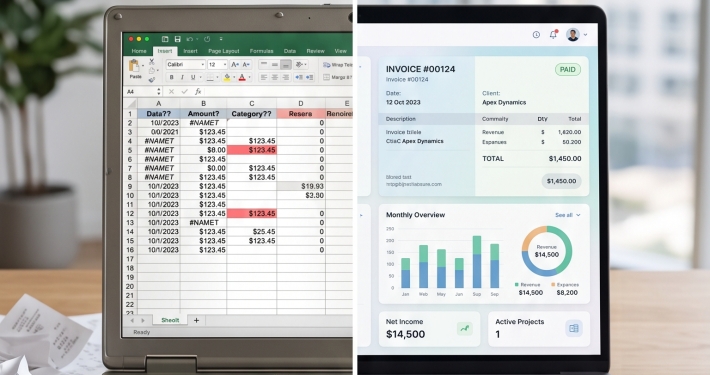Choose the red font color swatch
The width and height of the screenshot is (710, 375).
click(242, 77)
